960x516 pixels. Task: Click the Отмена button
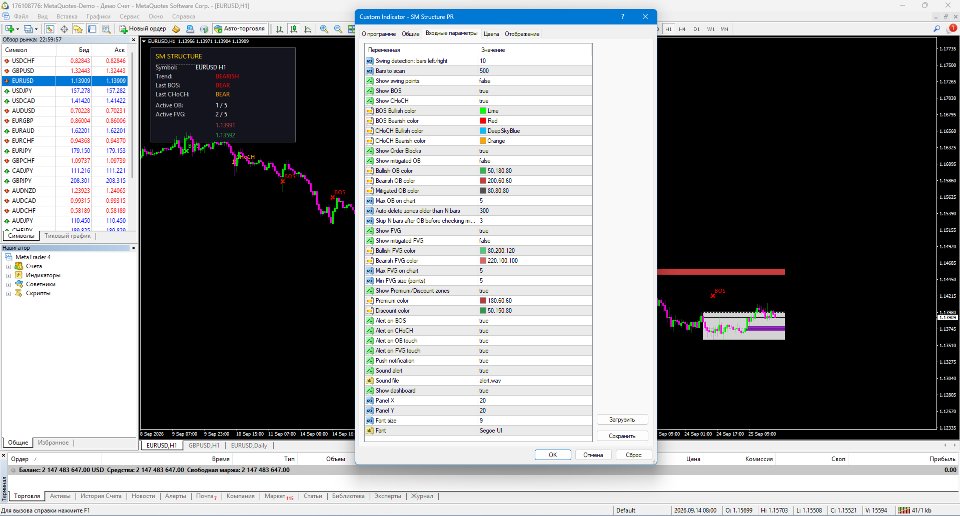click(x=593, y=455)
